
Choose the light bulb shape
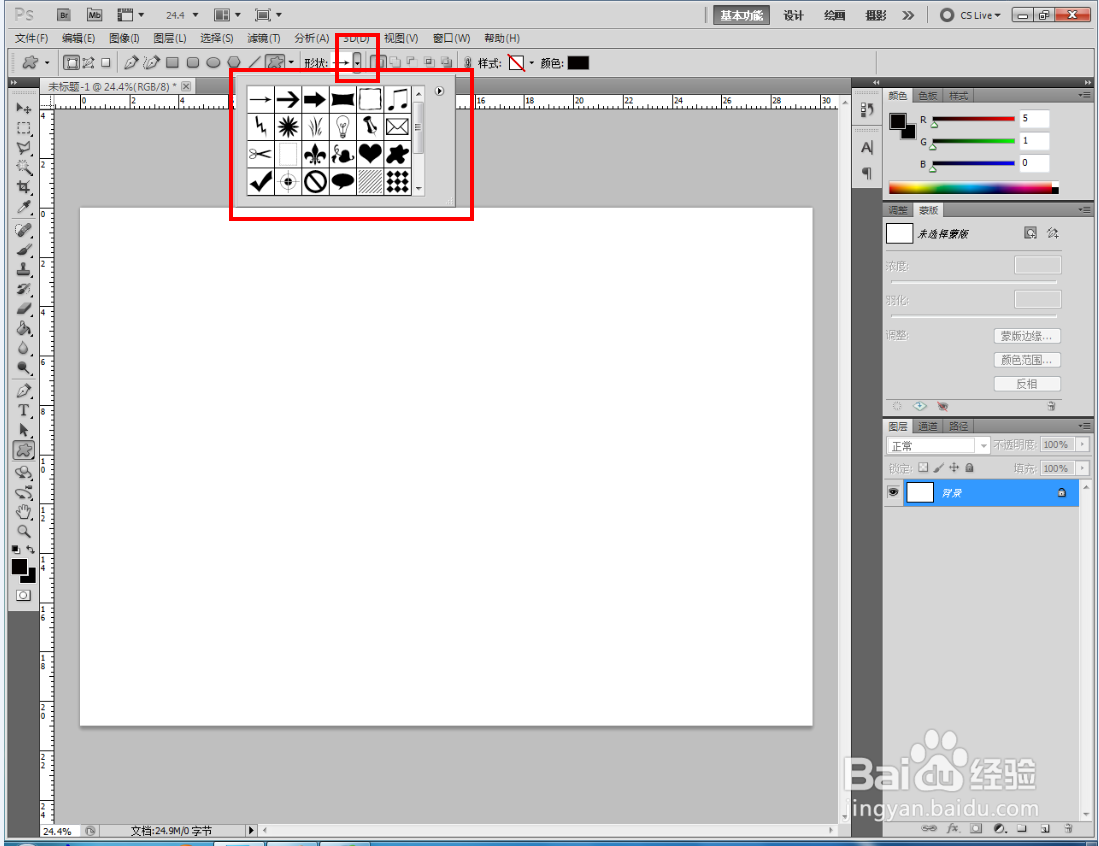[343, 127]
